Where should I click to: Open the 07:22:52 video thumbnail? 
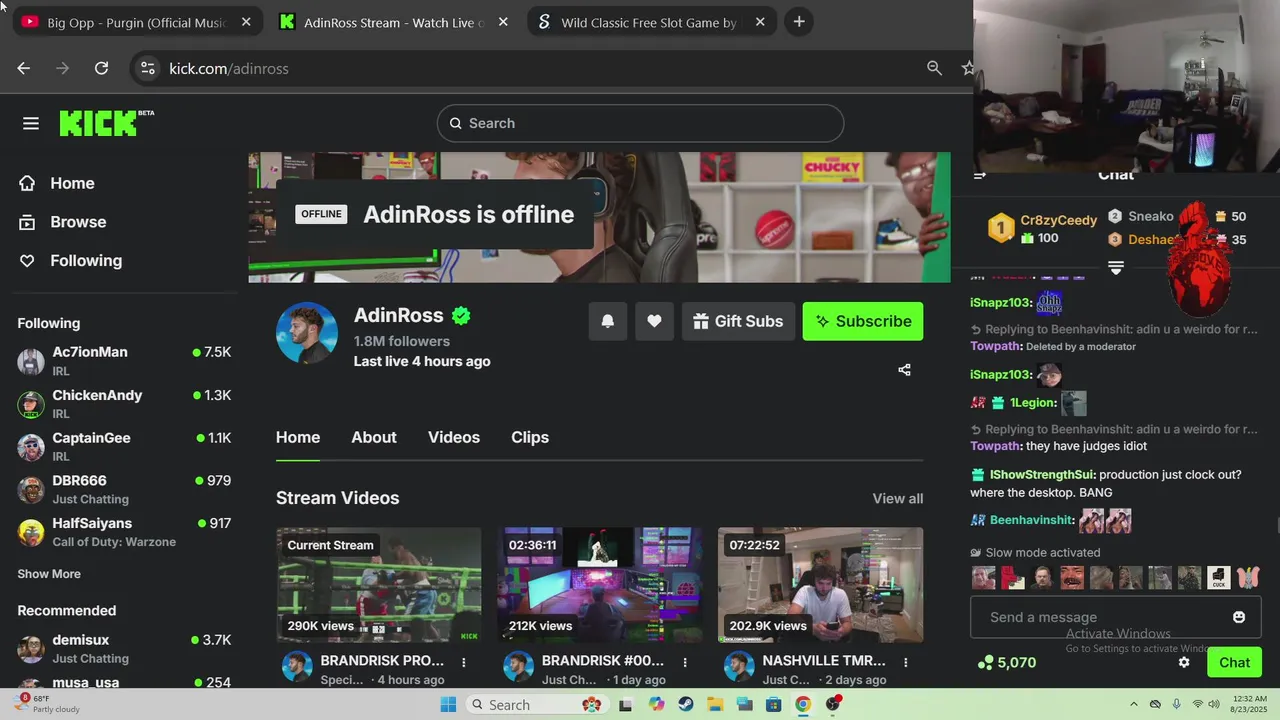point(820,585)
